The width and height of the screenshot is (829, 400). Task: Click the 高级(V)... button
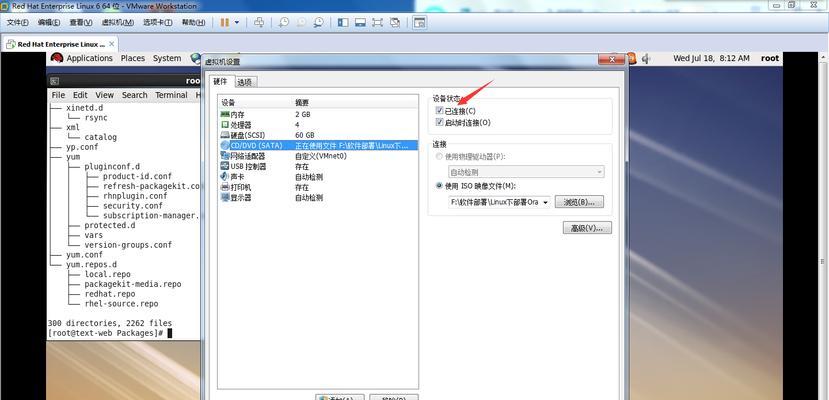(x=587, y=228)
